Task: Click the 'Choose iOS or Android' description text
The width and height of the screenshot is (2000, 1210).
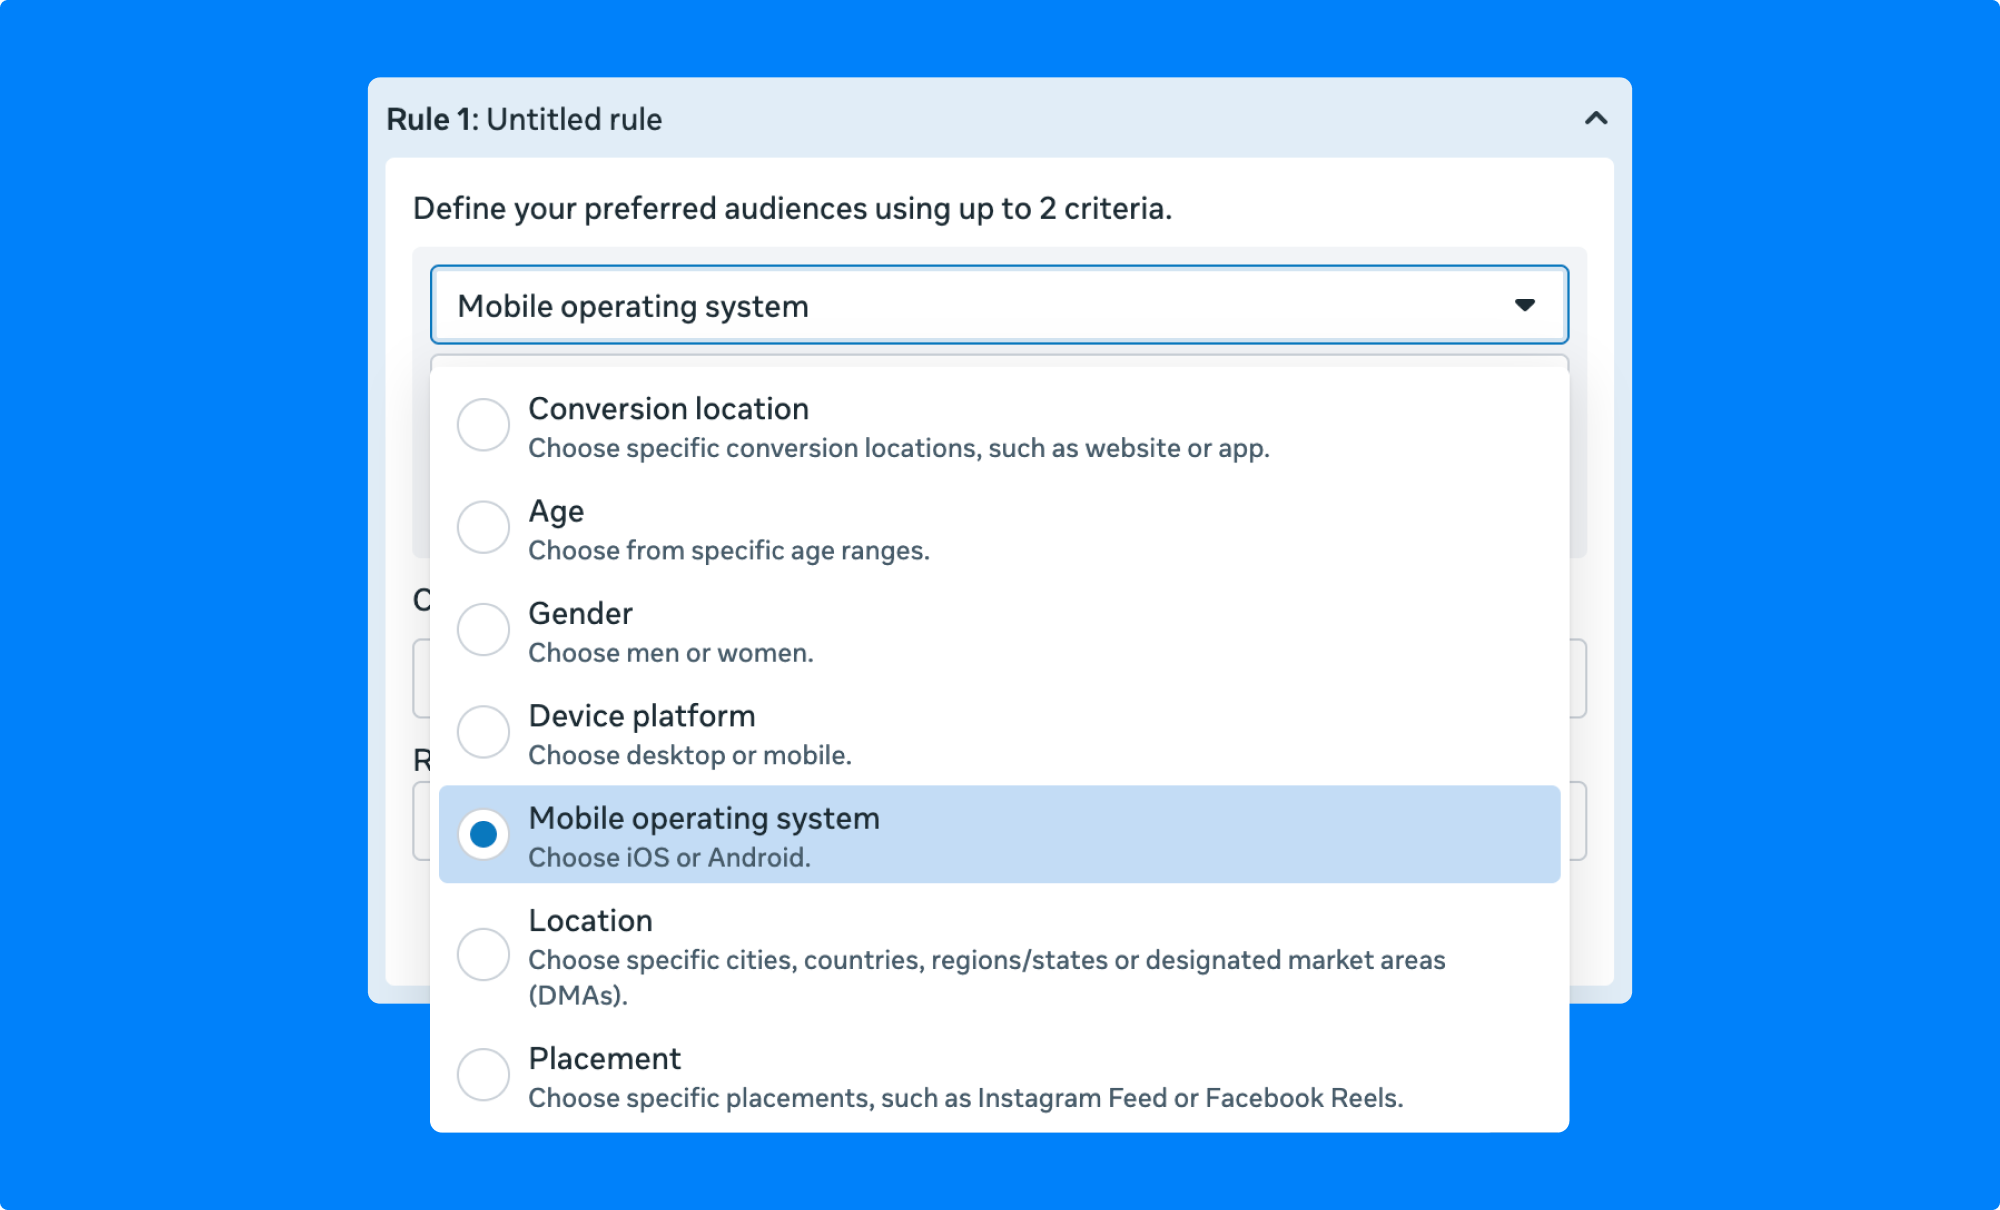Action: [668, 857]
